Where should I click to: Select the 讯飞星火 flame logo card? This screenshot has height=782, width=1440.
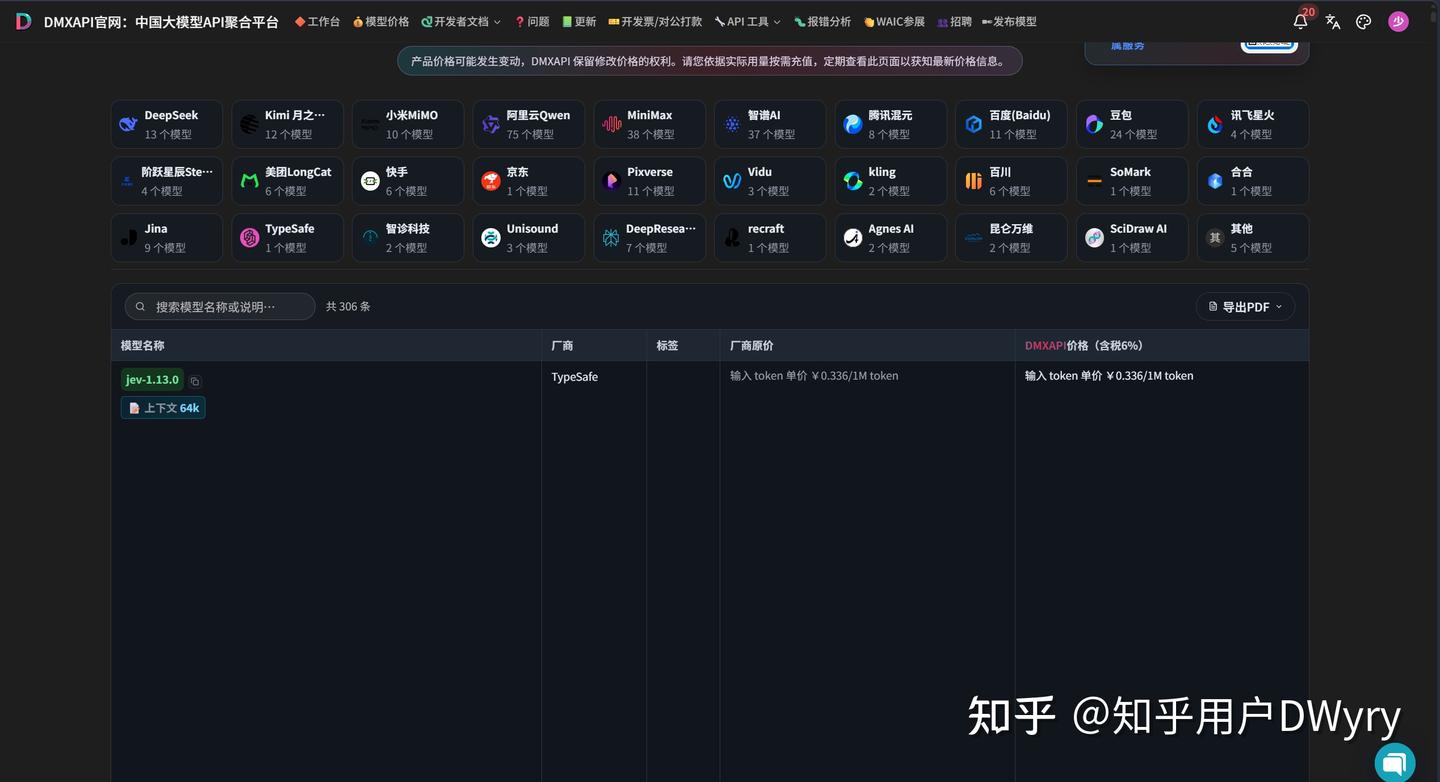pos(1253,124)
